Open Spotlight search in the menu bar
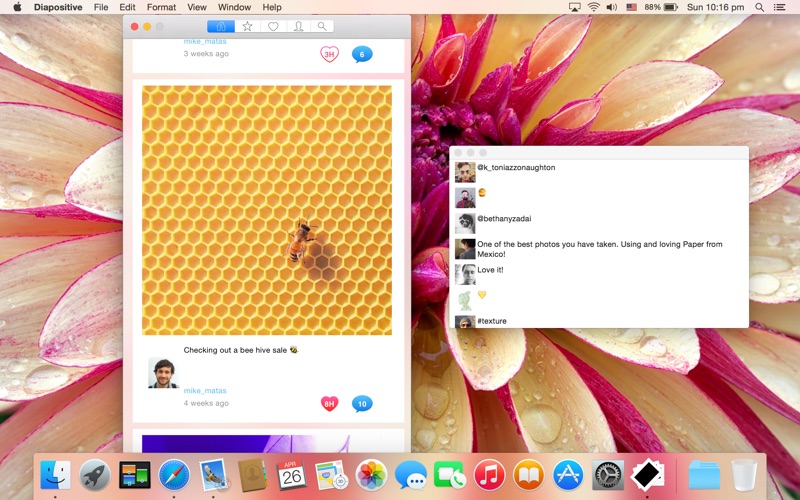 click(759, 7)
